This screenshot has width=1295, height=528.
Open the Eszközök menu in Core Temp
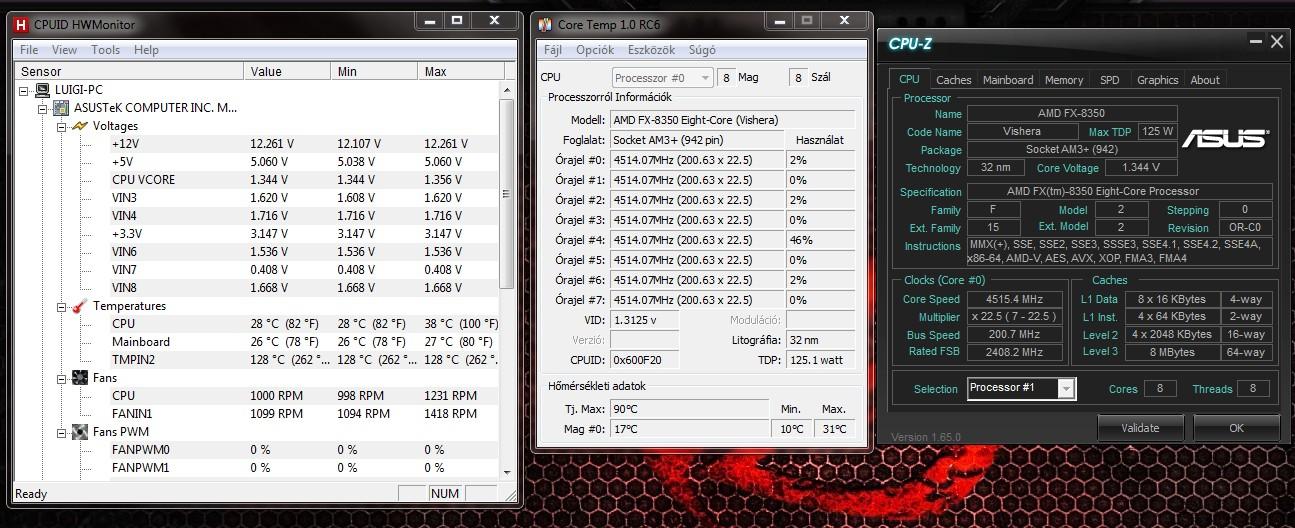tap(651, 50)
